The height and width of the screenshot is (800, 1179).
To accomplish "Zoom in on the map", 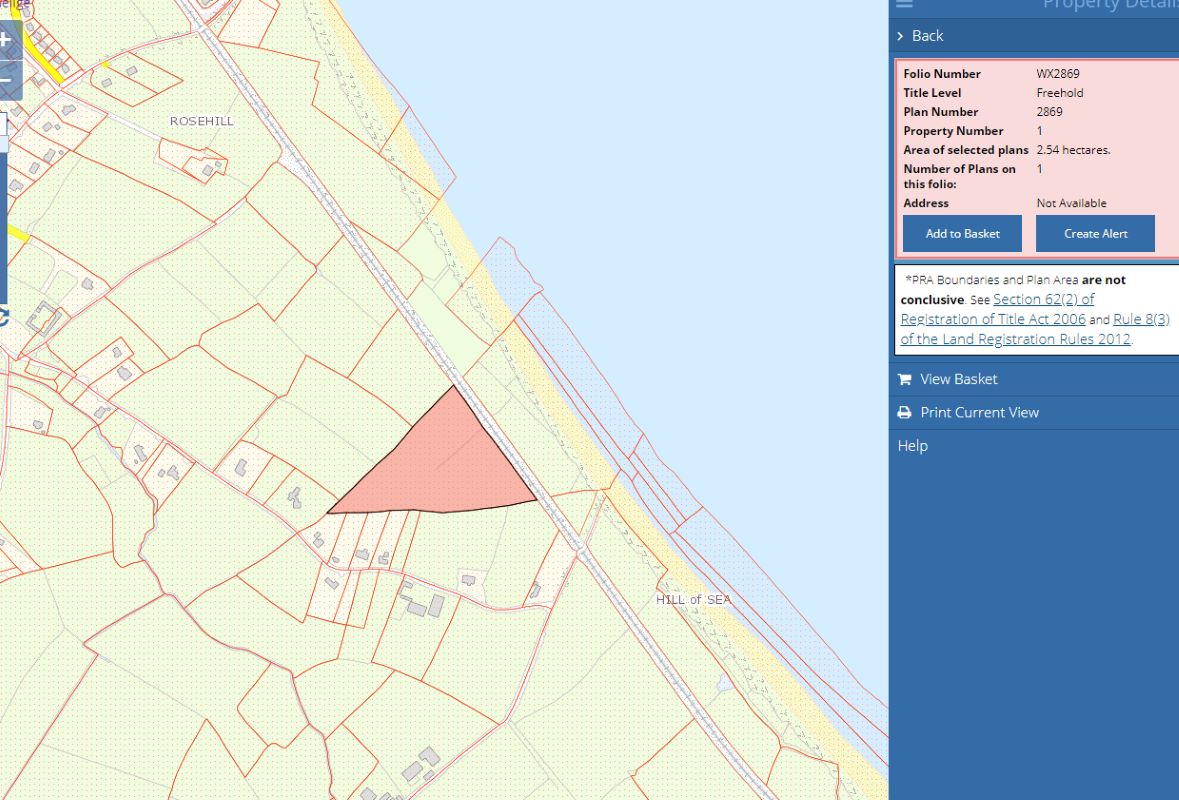I will coord(6,41).
